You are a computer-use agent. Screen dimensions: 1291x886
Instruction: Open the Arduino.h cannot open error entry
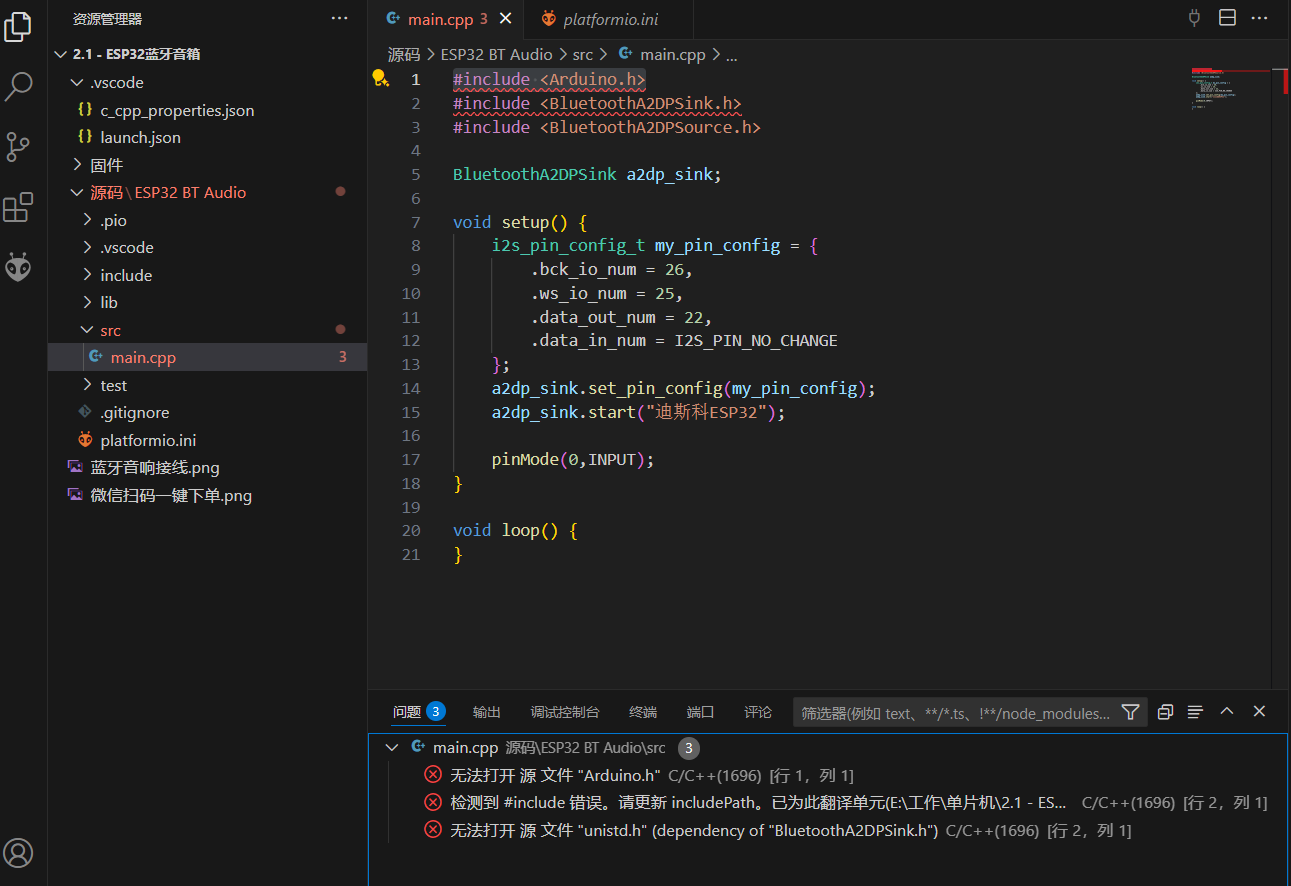pos(555,775)
